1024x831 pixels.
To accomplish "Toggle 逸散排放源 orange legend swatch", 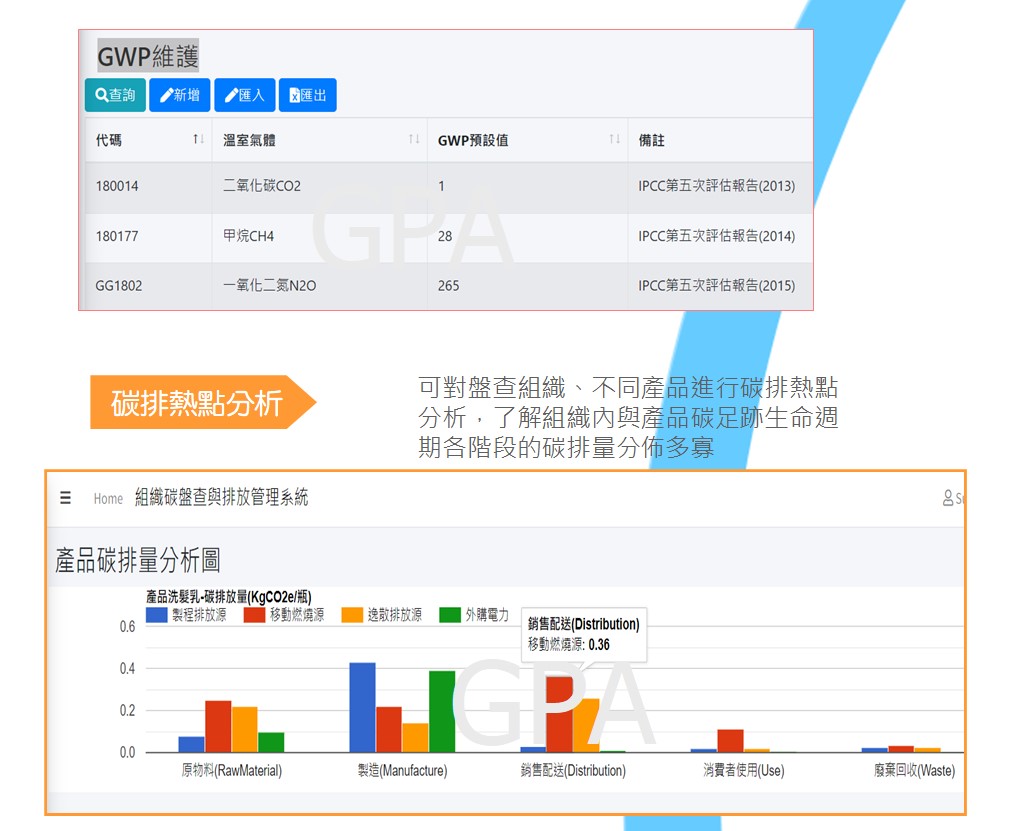I will tap(352, 615).
